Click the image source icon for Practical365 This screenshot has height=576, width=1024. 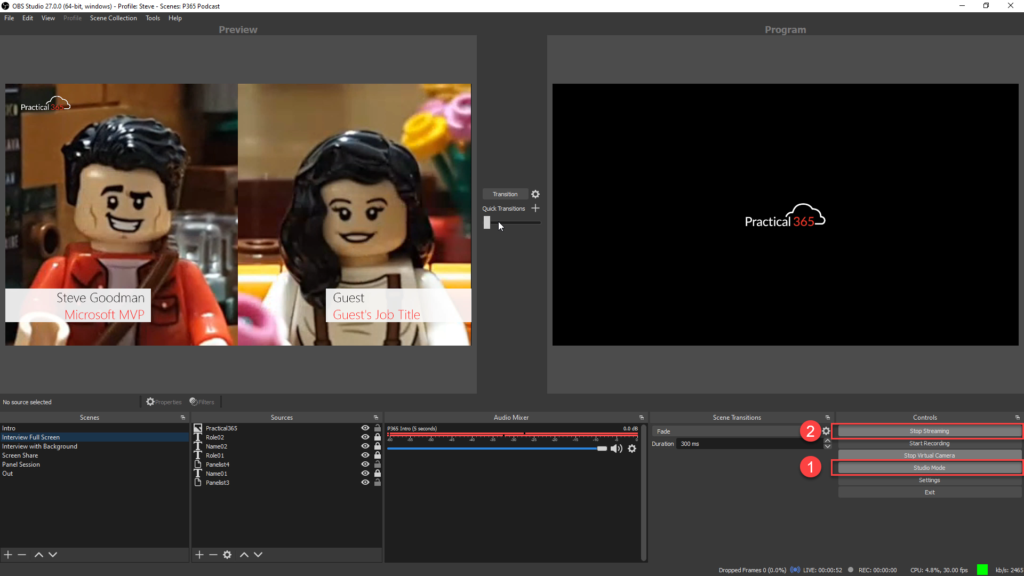point(198,428)
